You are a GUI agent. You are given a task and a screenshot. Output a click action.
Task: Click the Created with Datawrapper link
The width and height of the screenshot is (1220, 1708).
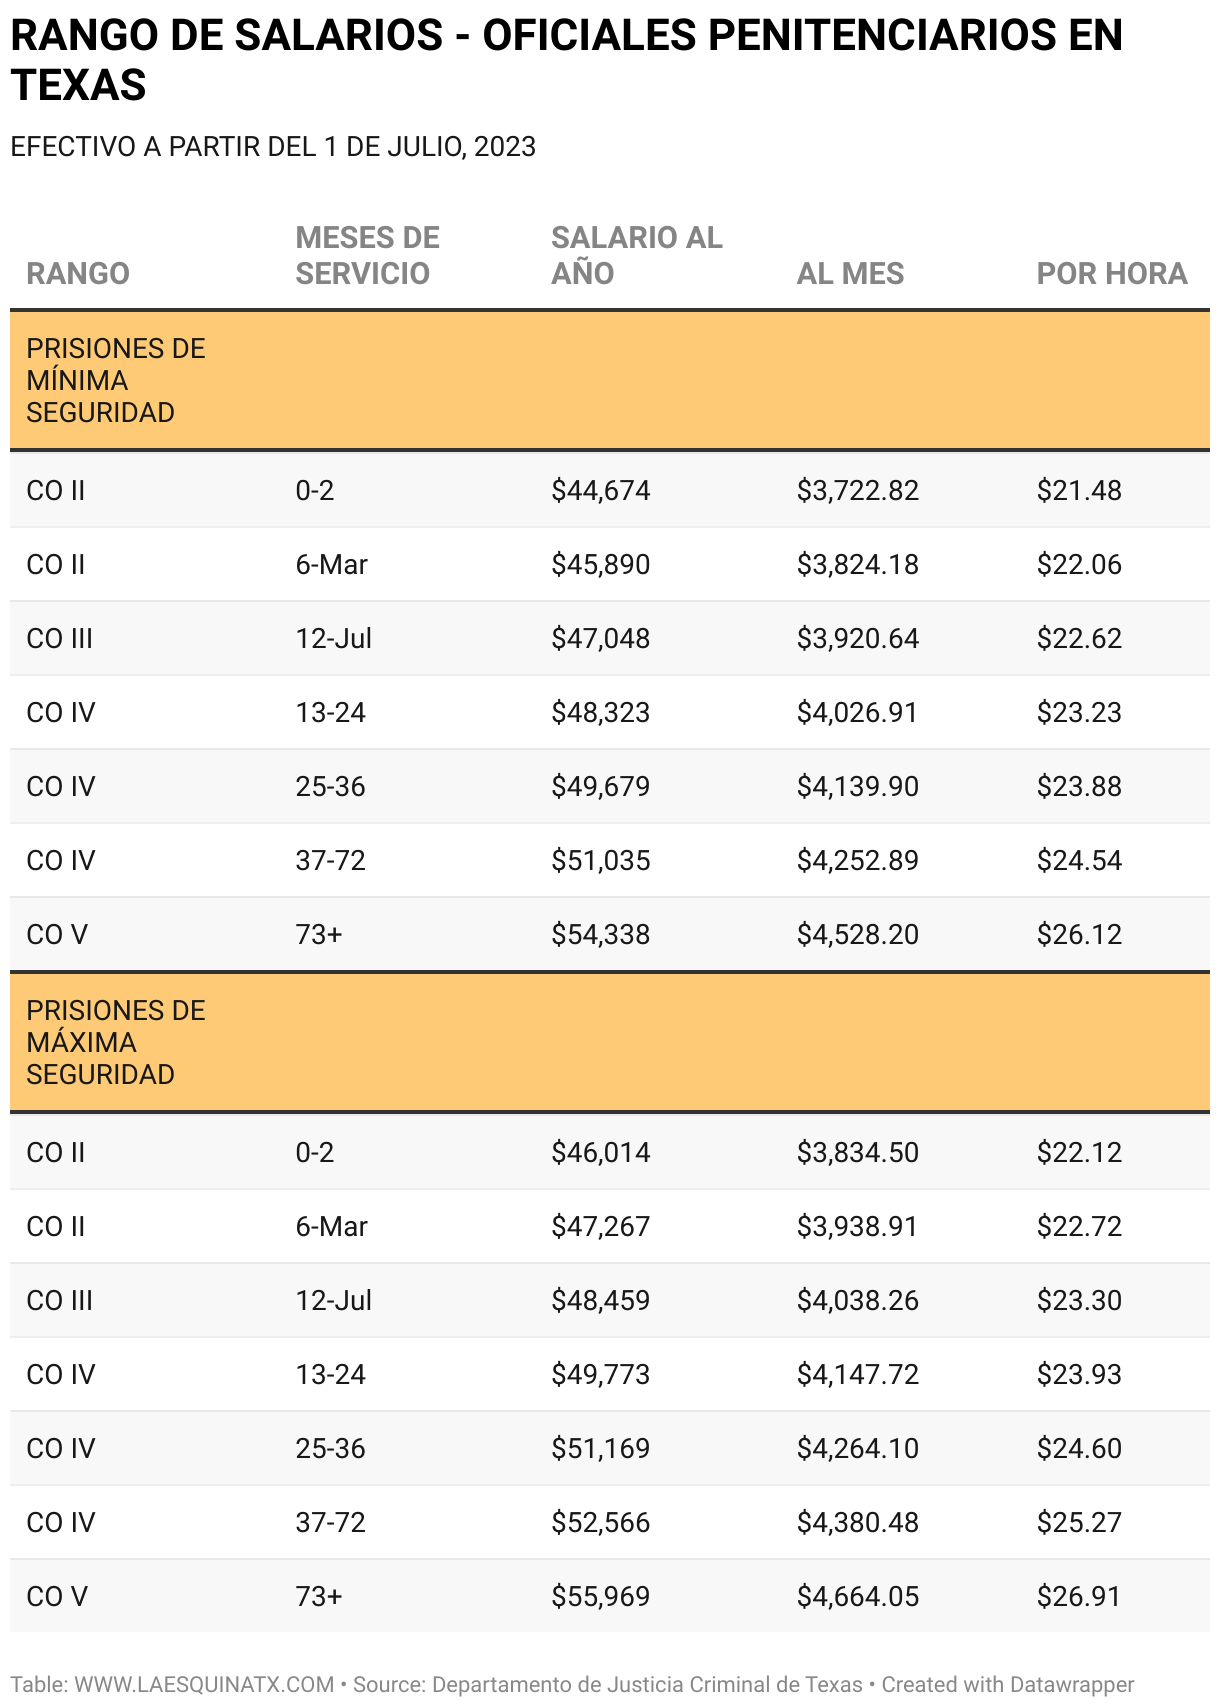click(1008, 1684)
